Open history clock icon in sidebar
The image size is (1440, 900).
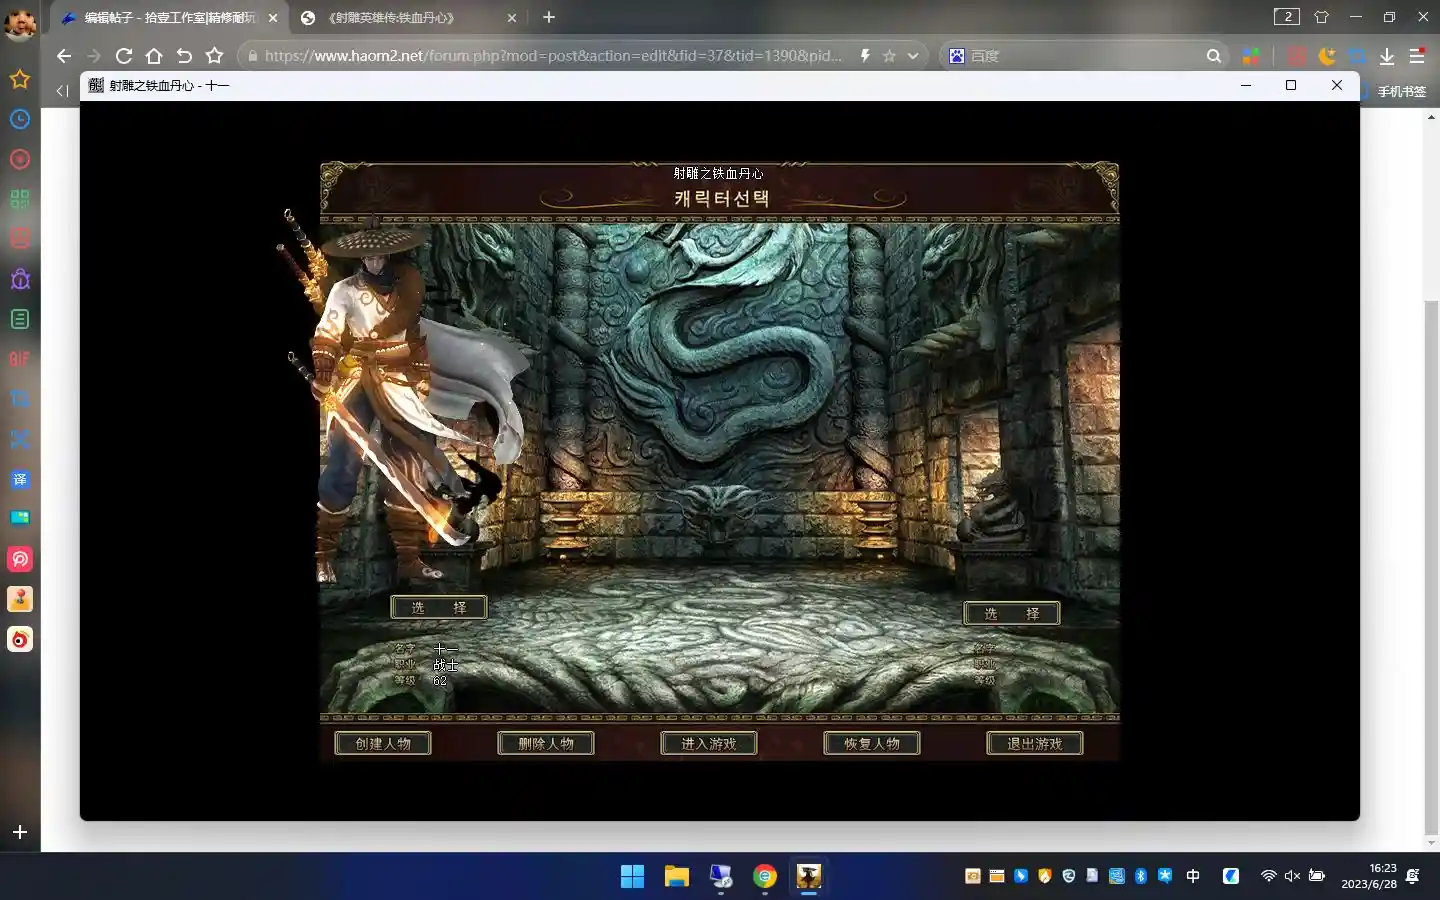[x=20, y=119]
